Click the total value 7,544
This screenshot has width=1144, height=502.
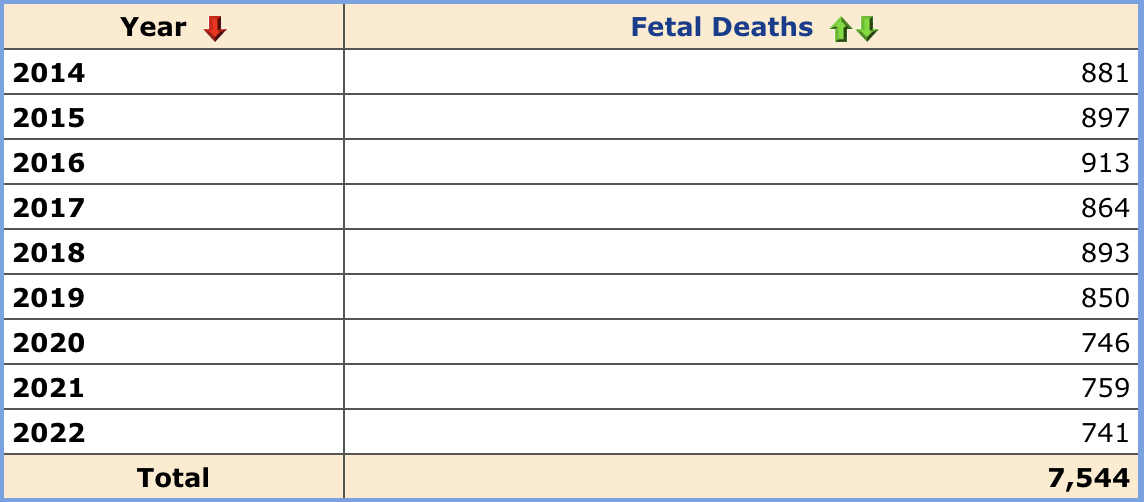(1088, 478)
